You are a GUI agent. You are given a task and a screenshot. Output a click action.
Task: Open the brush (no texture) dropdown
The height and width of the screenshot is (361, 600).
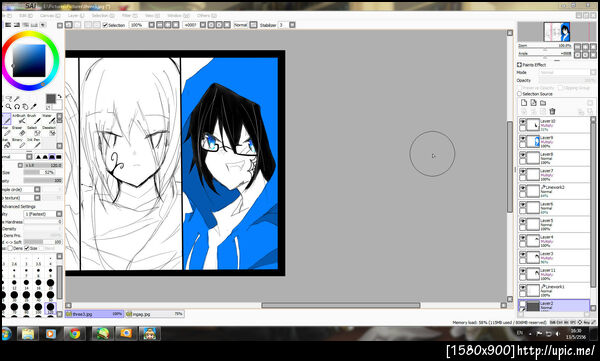point(37,198)
